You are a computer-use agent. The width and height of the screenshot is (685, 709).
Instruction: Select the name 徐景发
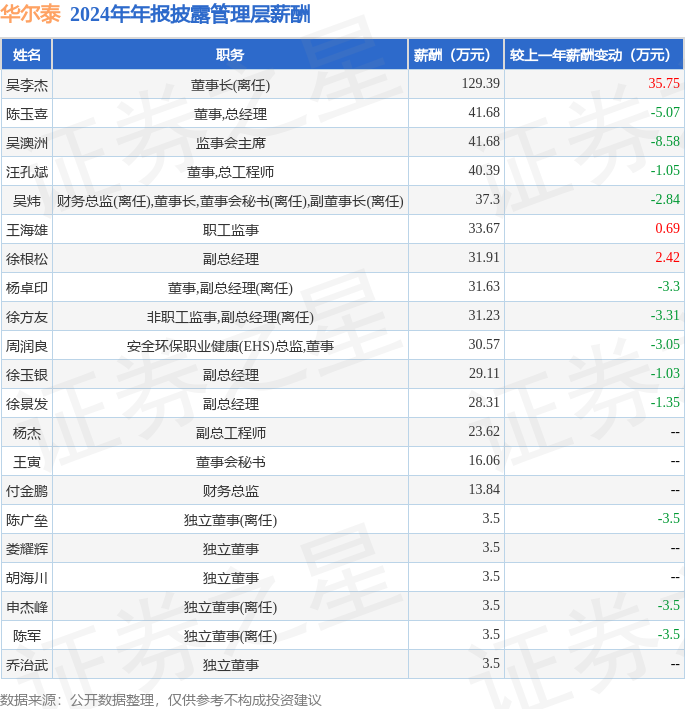pos(27,404)
